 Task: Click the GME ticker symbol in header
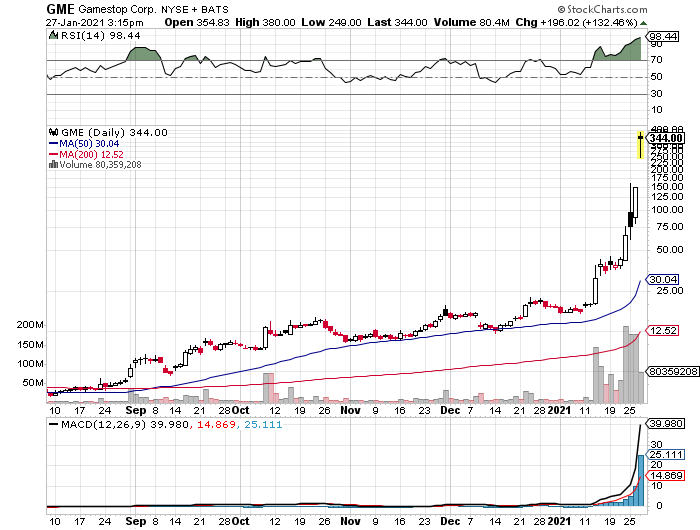coord(60,9)
